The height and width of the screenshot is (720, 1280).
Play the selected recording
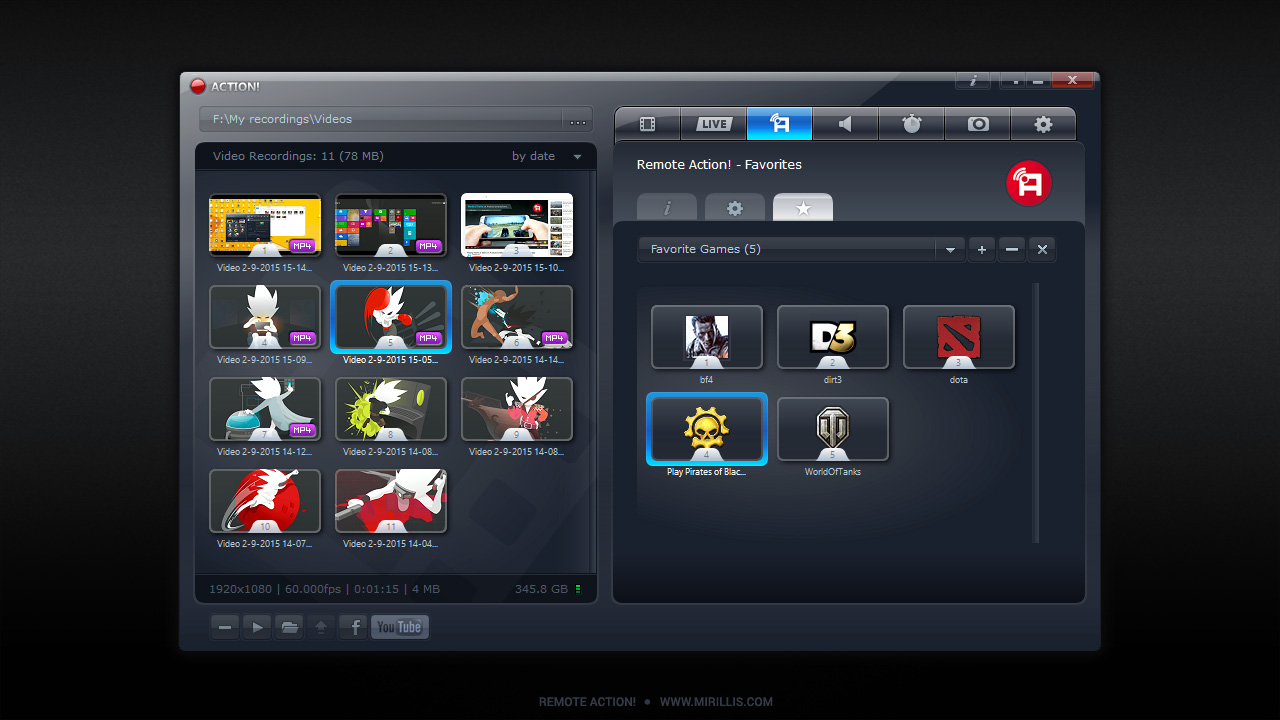click(257, 627)
